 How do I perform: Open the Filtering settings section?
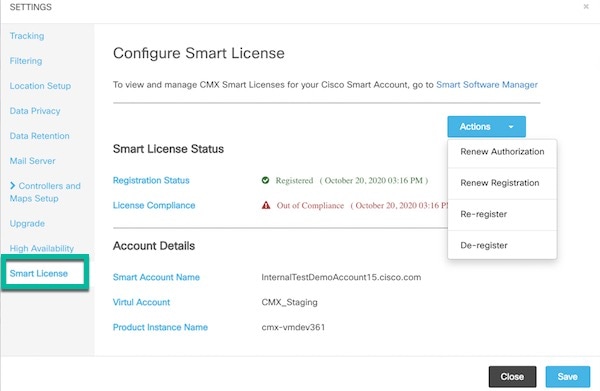(26, 61)
